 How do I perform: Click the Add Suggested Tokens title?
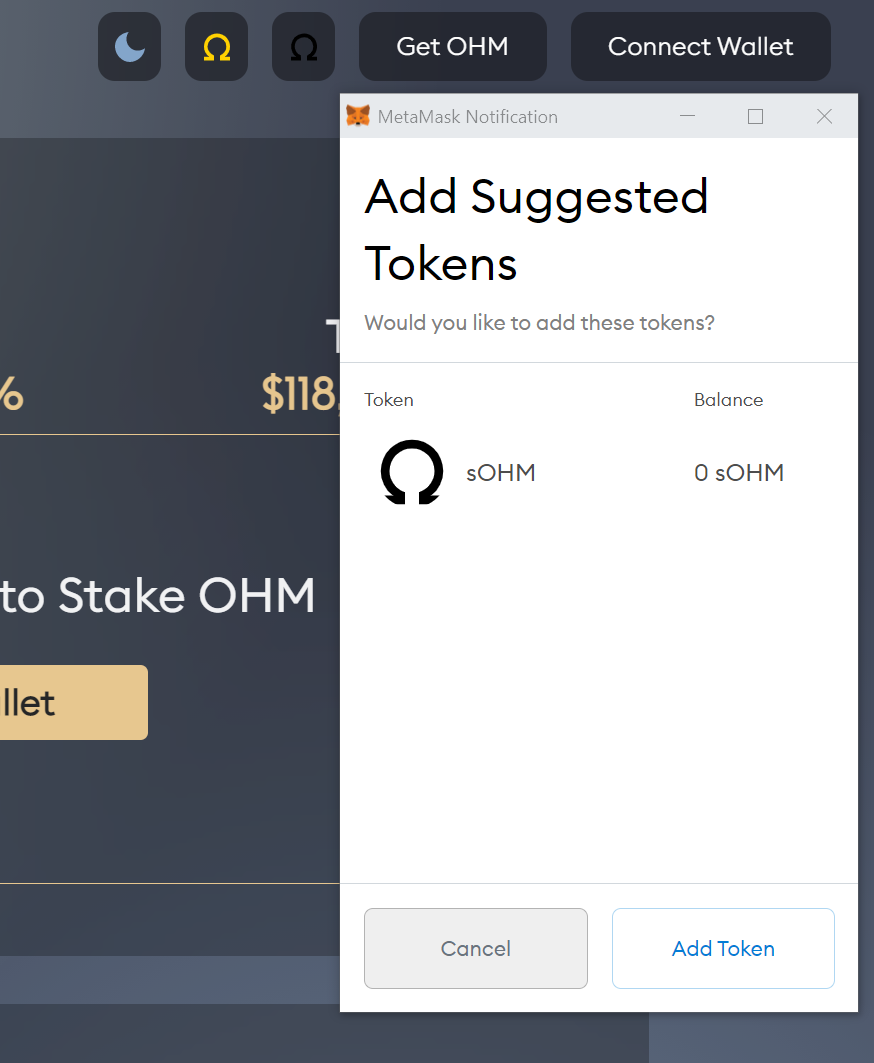(536, 228)
